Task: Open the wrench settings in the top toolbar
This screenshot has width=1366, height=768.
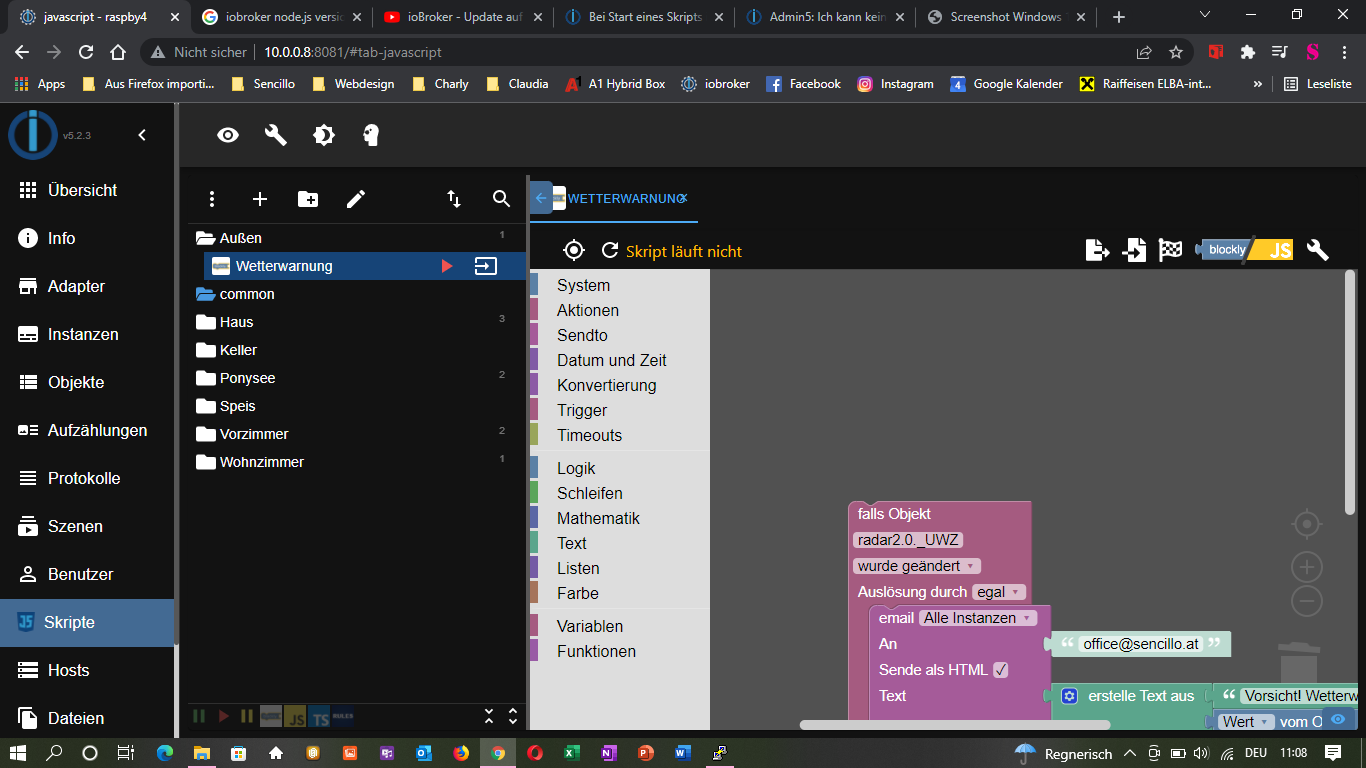Action: (276, 135)
